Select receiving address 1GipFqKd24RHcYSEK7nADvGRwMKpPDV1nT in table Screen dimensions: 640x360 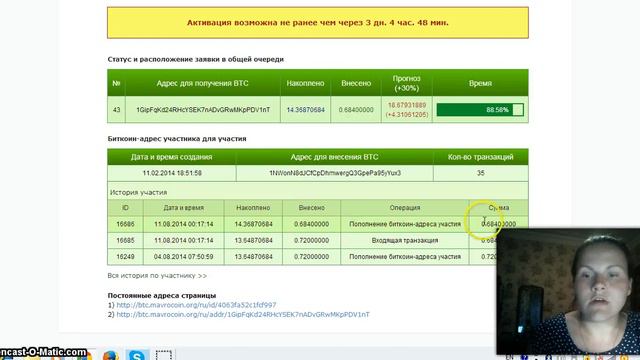[203, 110]
